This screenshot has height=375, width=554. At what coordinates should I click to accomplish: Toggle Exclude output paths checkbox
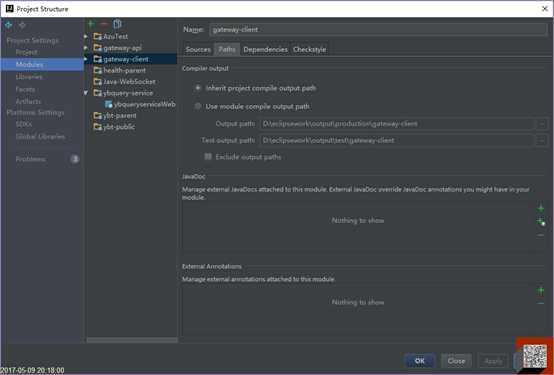tap(208, 157)
